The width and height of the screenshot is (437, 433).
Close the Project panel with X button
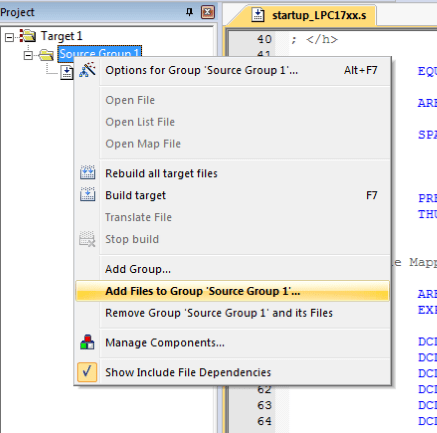[x=208, y=13]
